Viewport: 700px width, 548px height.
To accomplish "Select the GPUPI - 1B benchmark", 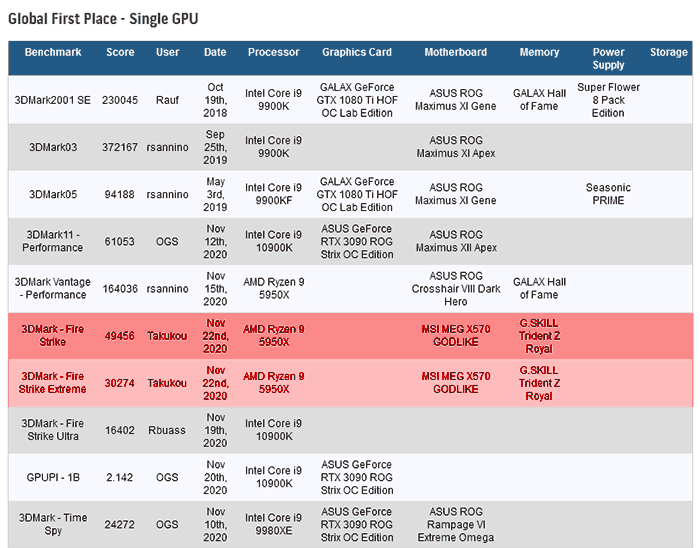I will click(53, 477).
